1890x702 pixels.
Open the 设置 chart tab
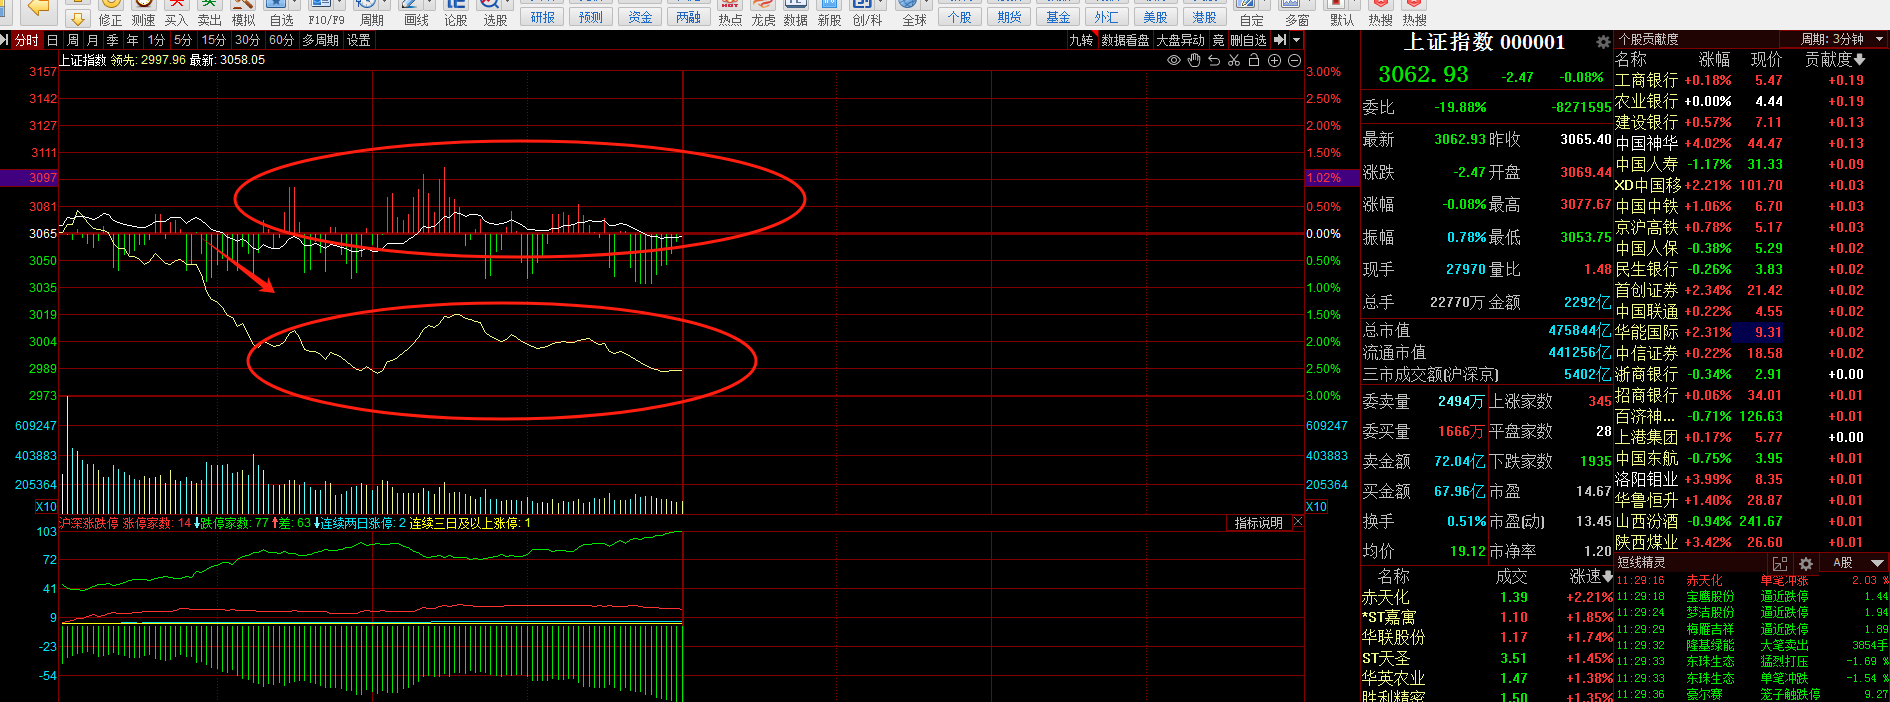click(x=359, y=40)
